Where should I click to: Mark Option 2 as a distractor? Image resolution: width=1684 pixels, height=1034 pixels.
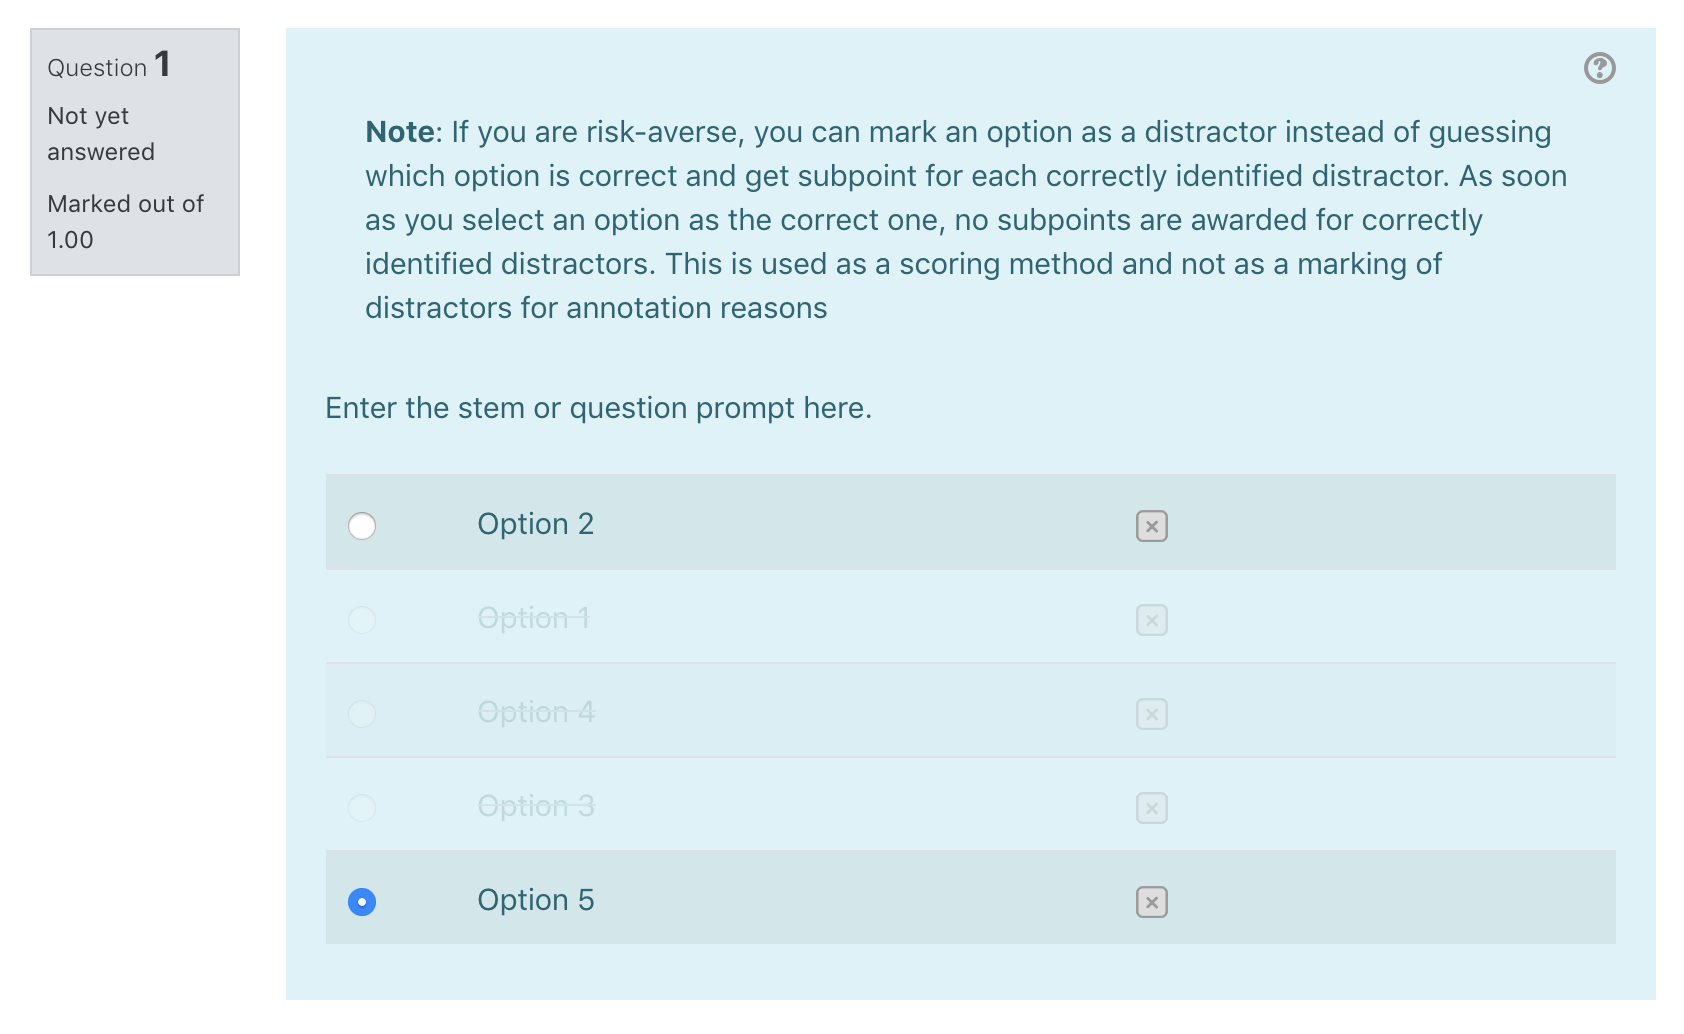(1151, 526)
